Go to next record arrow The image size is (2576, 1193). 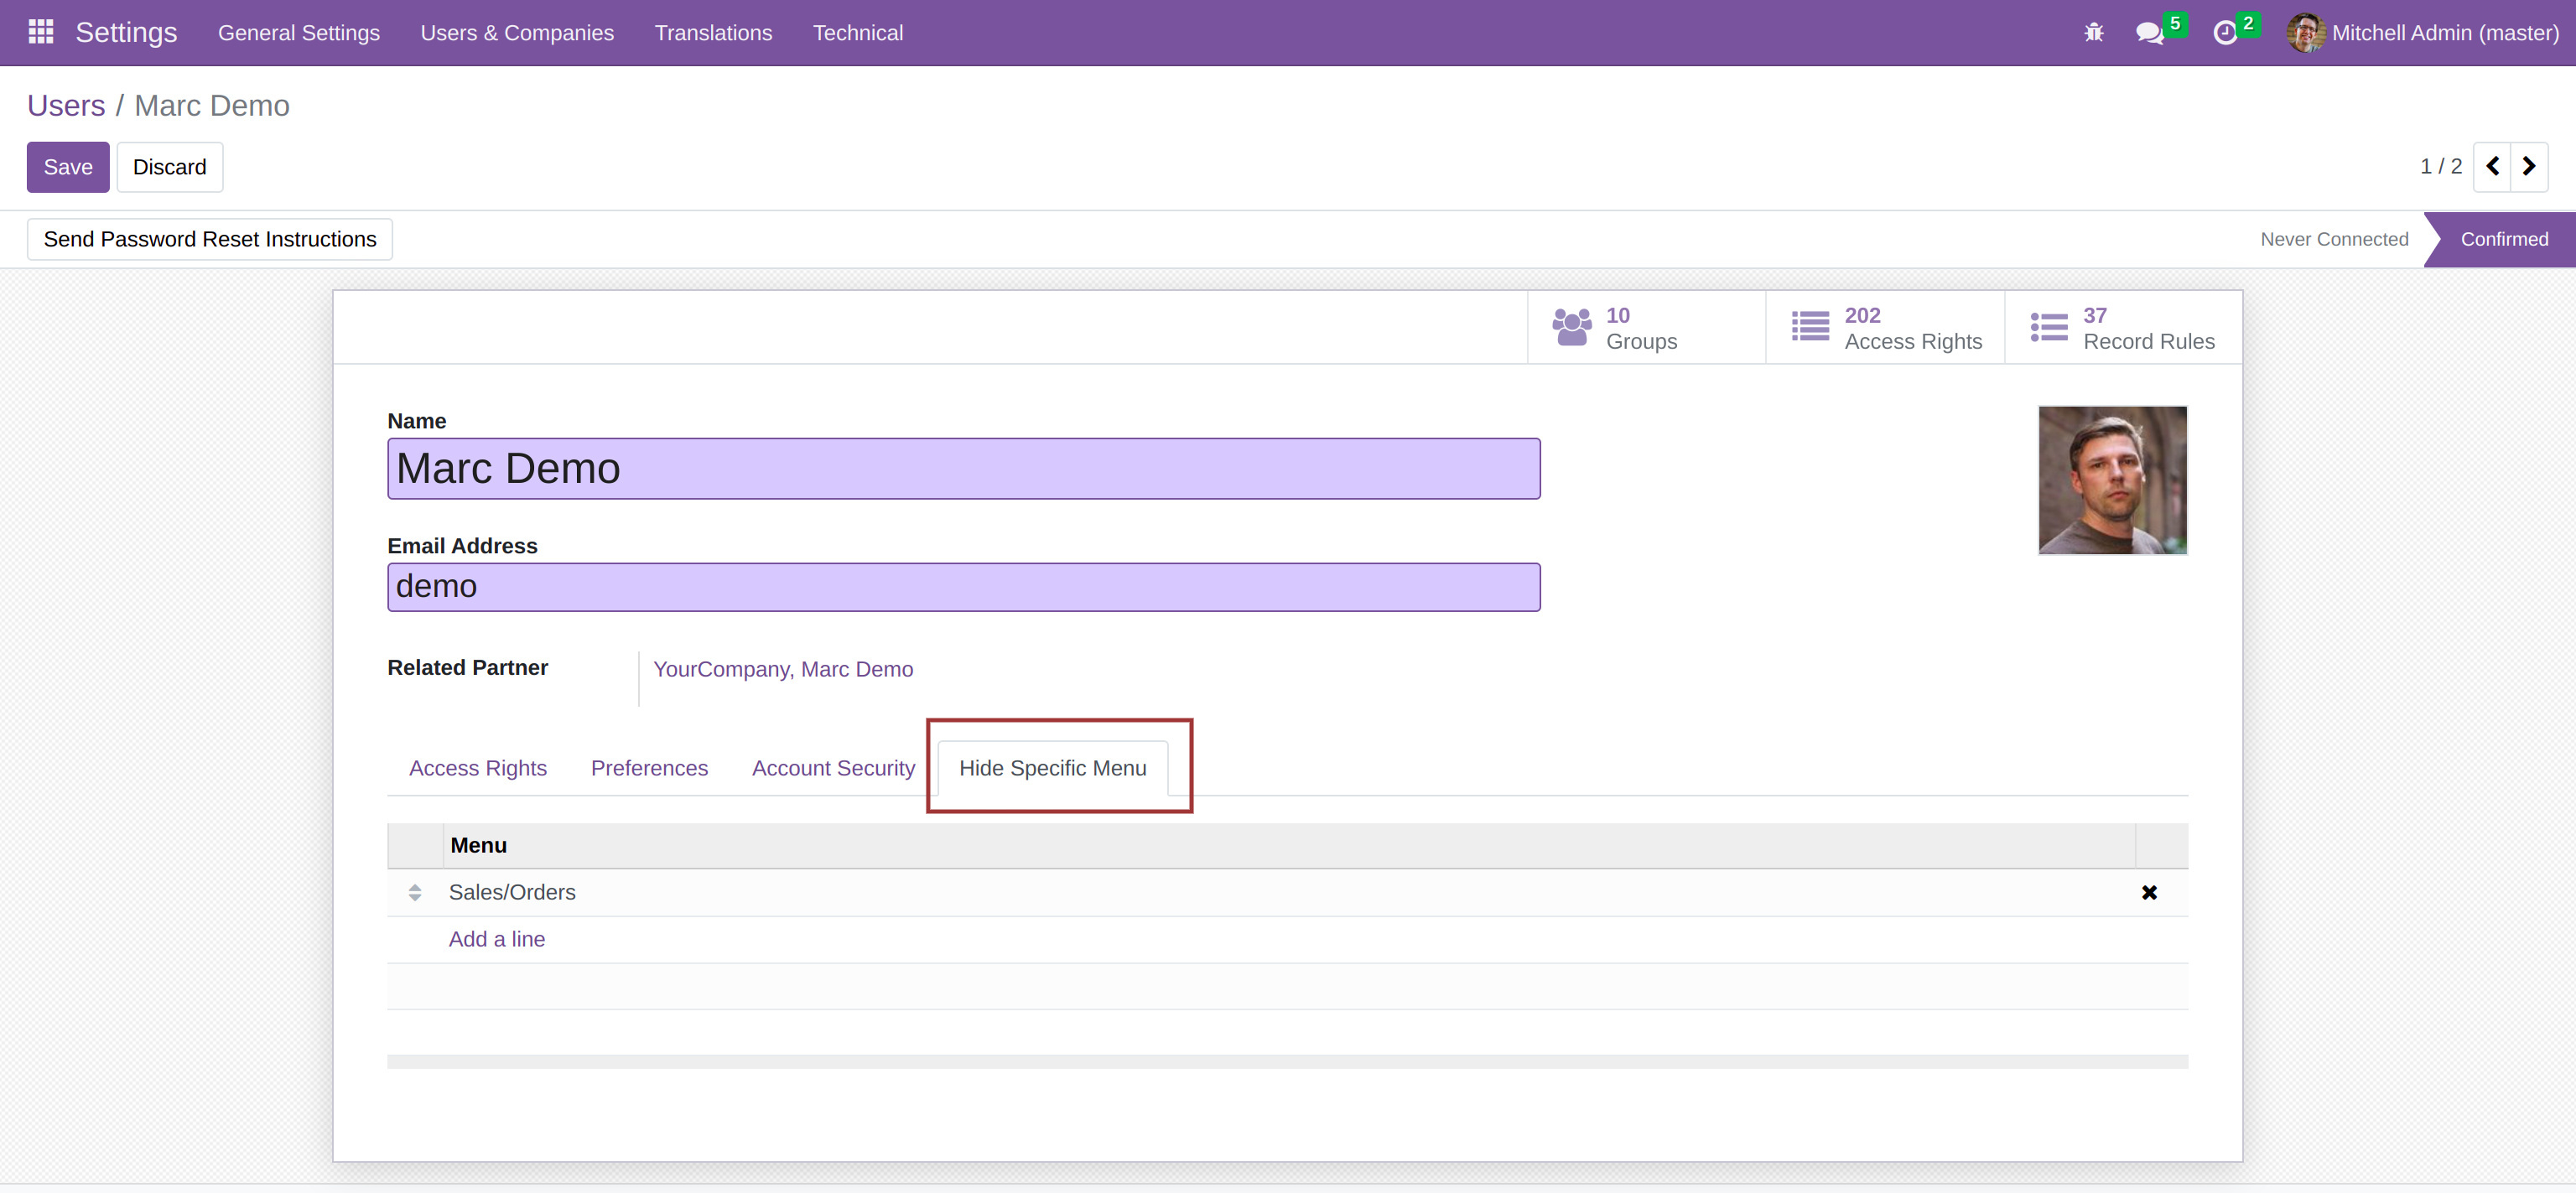2529,166
